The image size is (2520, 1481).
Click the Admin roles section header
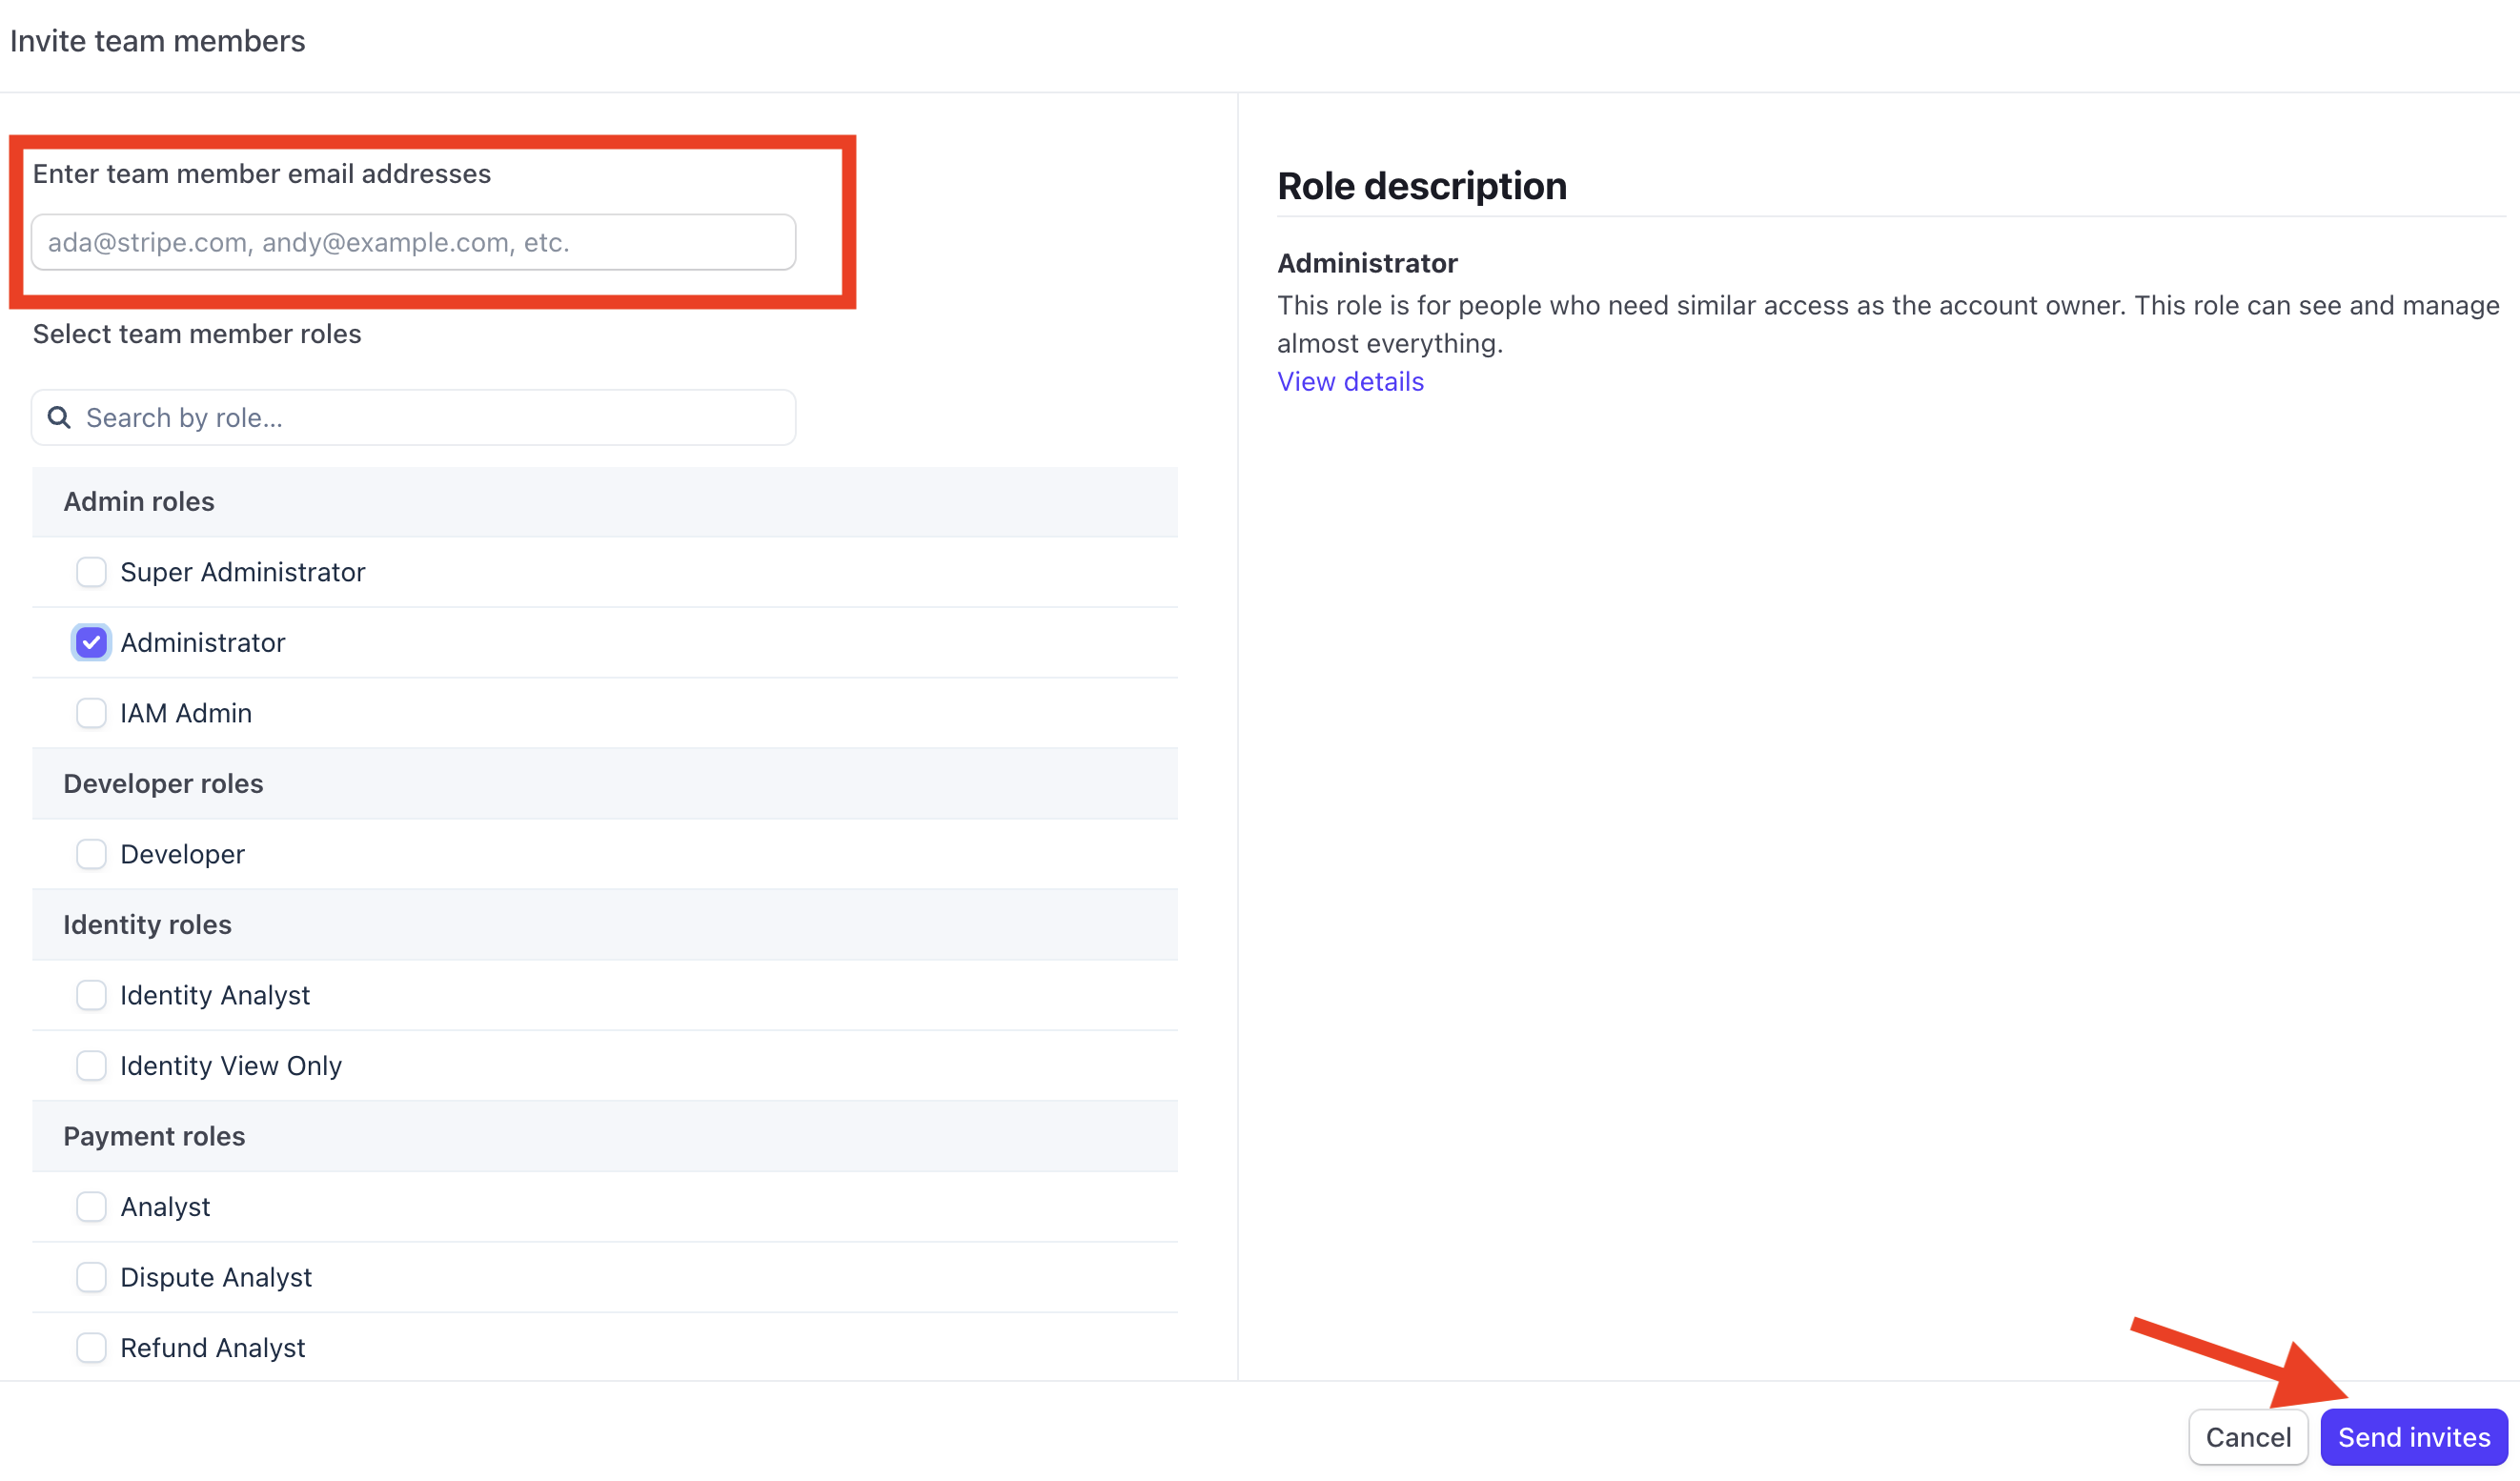(139, 502)
